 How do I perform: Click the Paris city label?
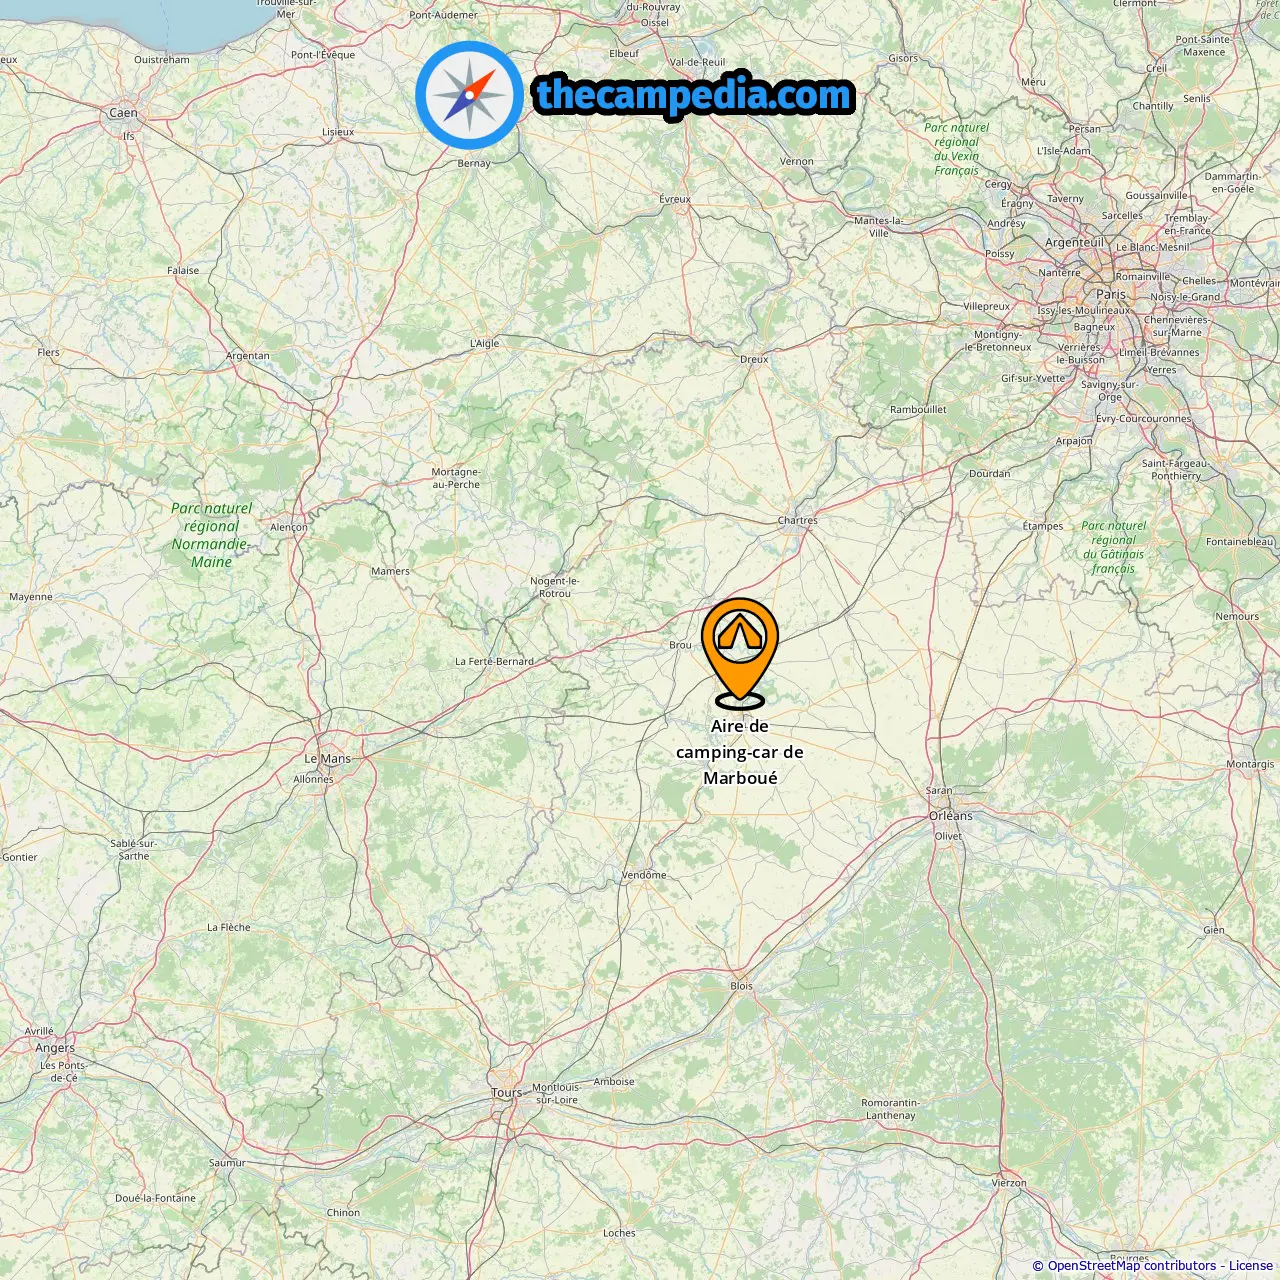1111,294
